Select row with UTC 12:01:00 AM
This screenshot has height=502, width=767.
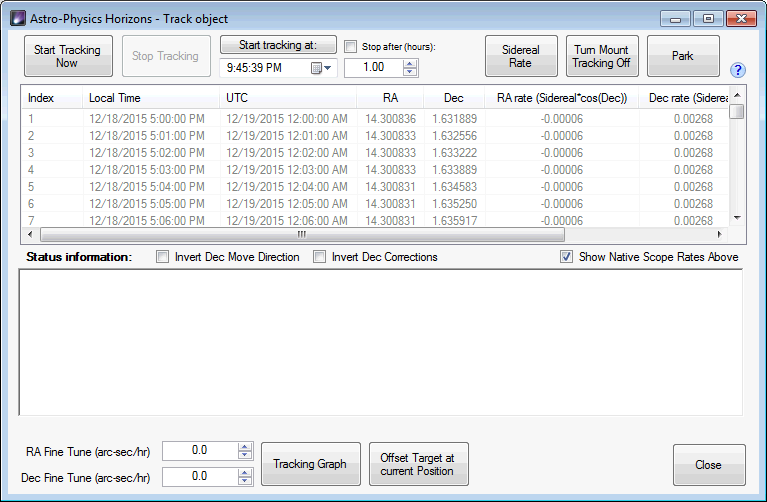tap(375, 136)
